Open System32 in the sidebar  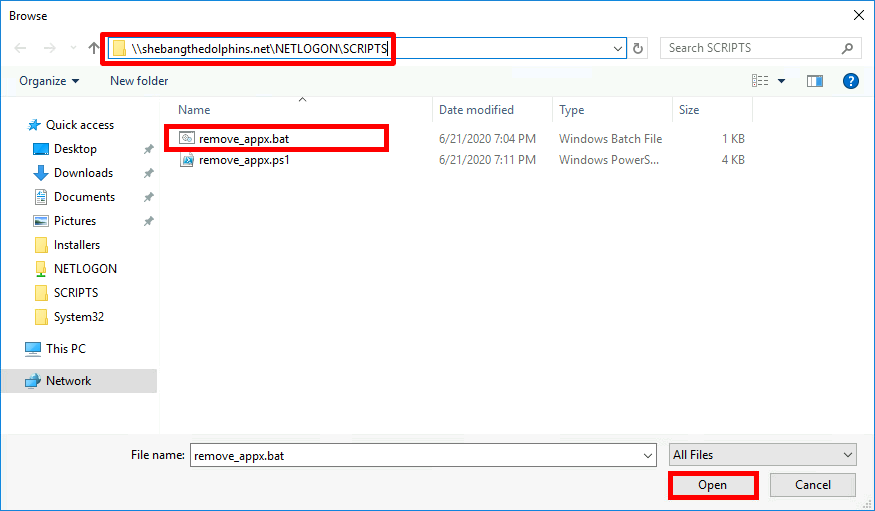point(79,317)
